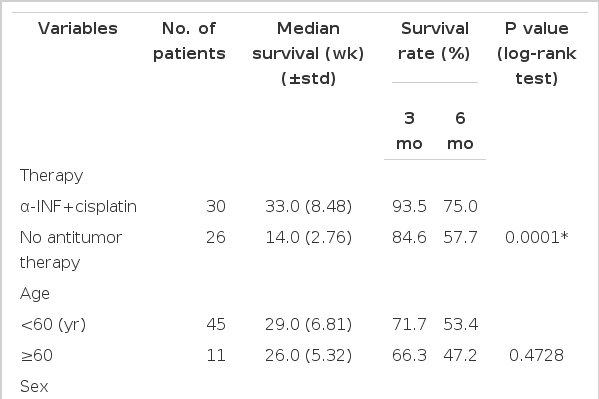The image size is (599, 399).
Task: Click the α-INF+cisplatin row label
Action: coord(78,207)
